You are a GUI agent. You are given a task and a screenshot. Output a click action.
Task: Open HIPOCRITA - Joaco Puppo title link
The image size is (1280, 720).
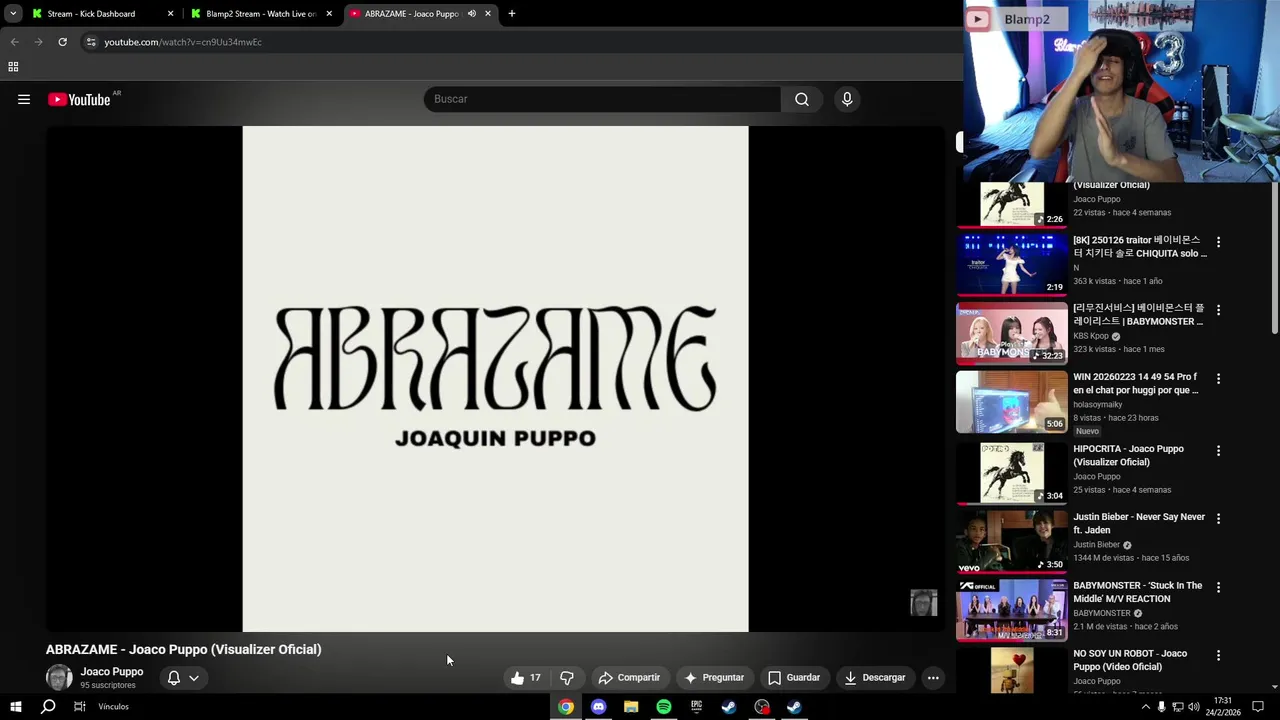click(x=1128, y=455)
